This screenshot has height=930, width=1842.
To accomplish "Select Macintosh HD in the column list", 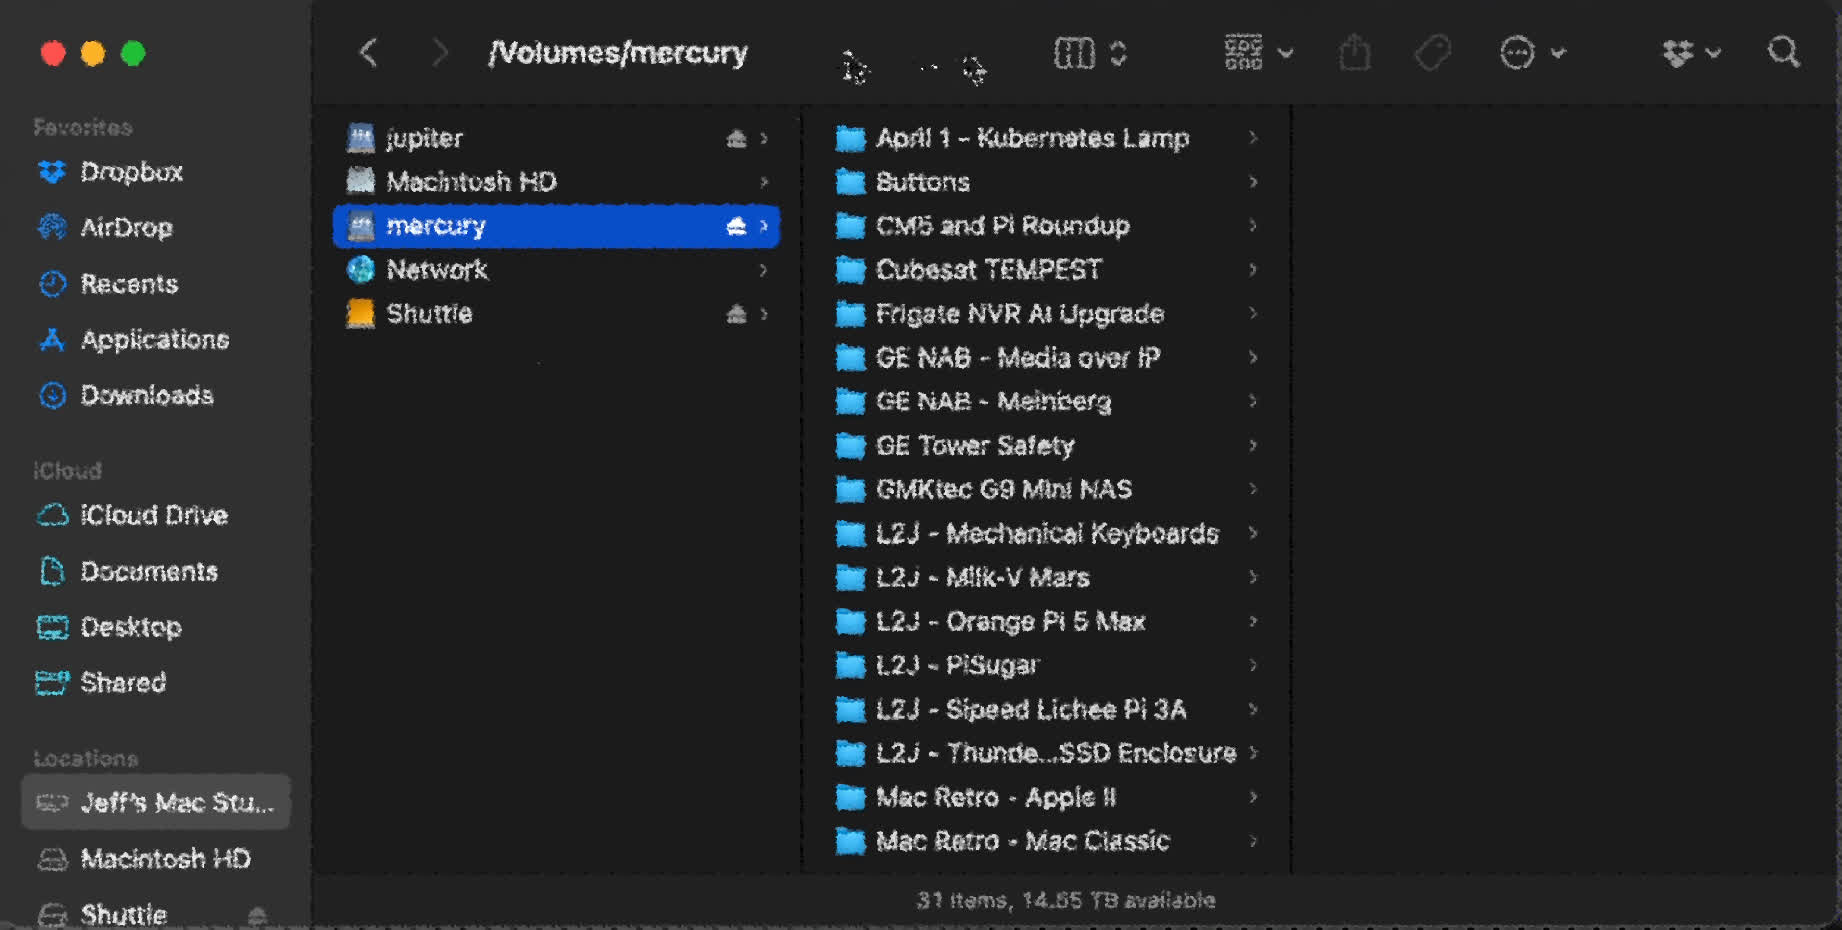I will coord(556,182).
